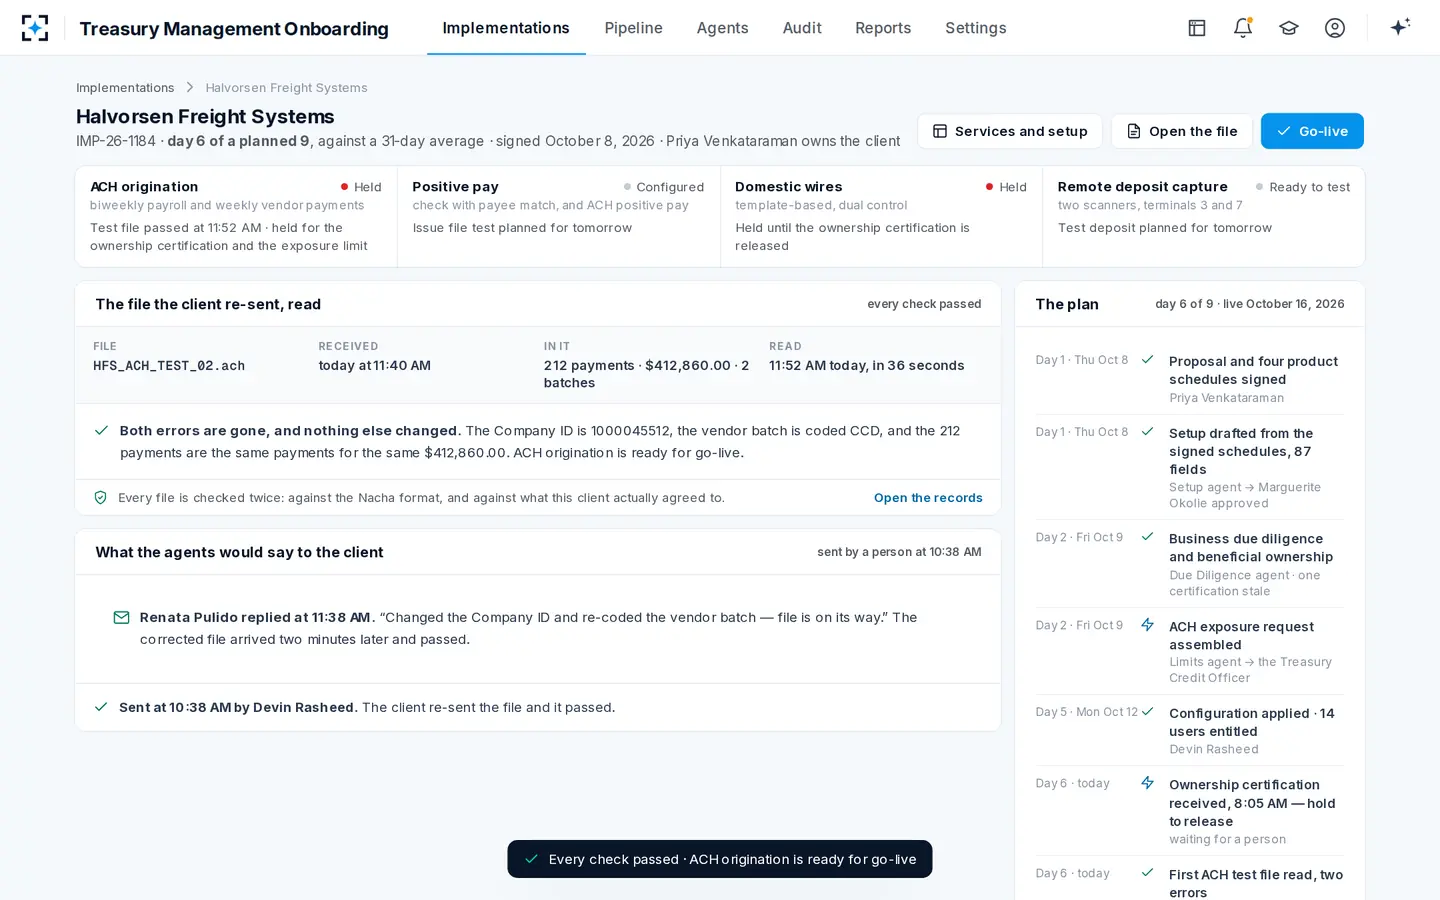
Task: Click the shield check icon beside Nacha note
Action: tap(100, 497)
